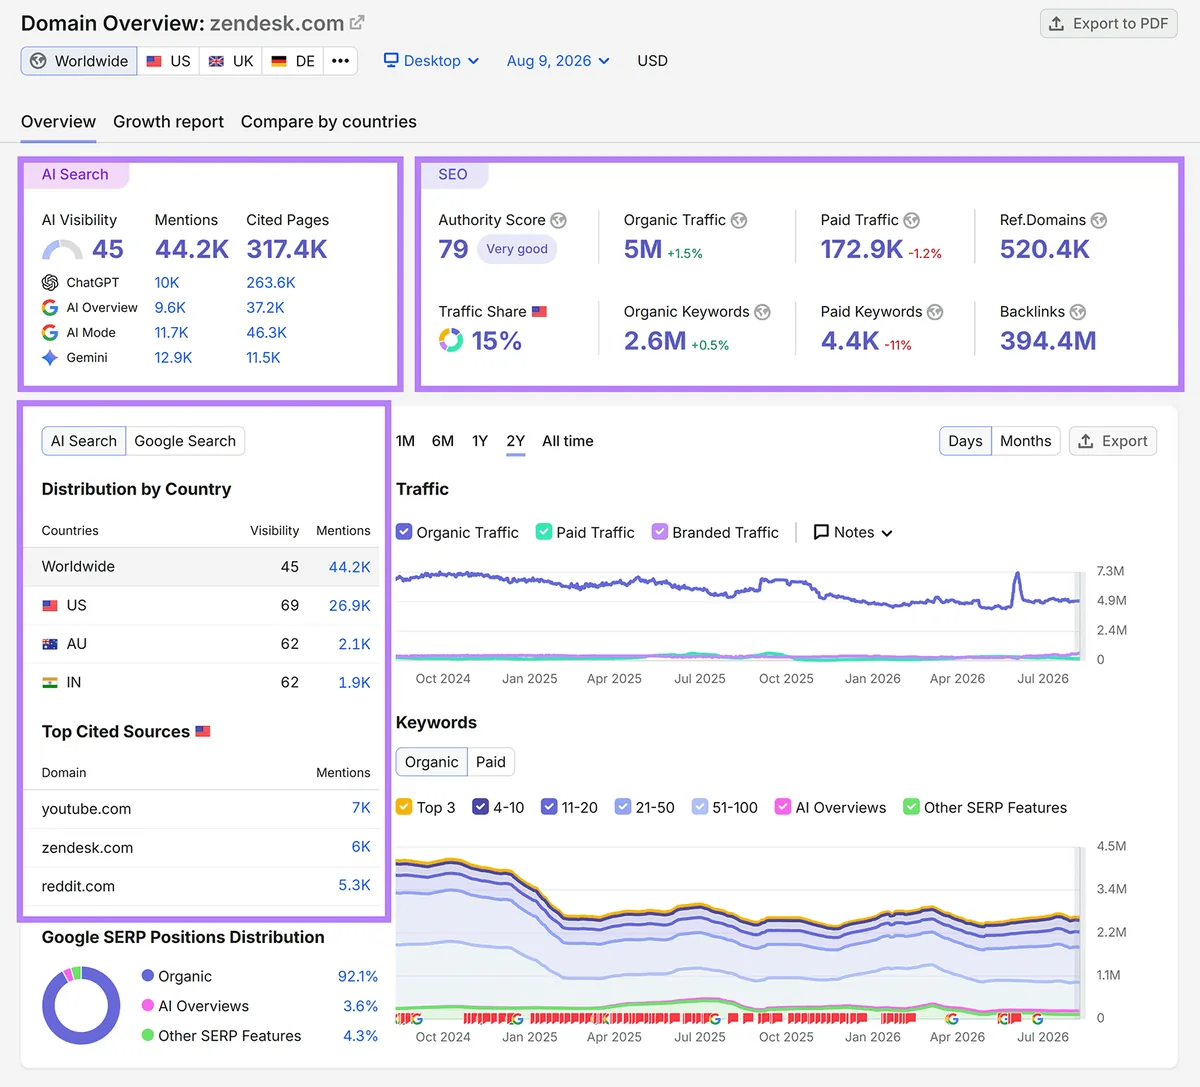This screenshot has height=1087, width=1200.
Task: Click globe icon next to Backlinks
Action: (x=1078, y=312)
